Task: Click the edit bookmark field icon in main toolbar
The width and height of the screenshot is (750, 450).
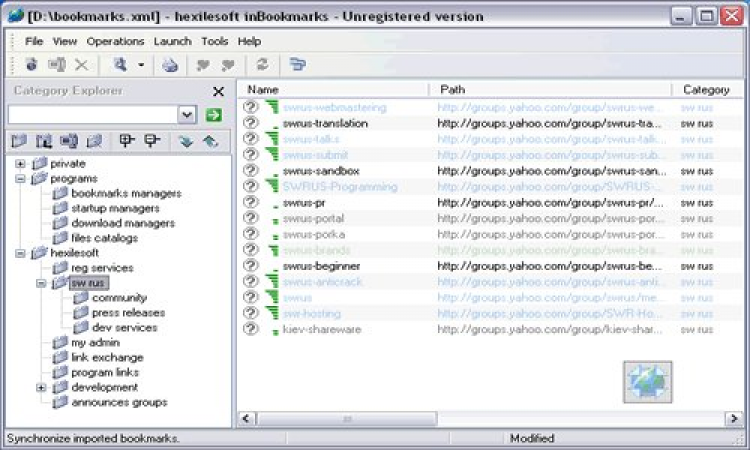Action: [56, 64]
